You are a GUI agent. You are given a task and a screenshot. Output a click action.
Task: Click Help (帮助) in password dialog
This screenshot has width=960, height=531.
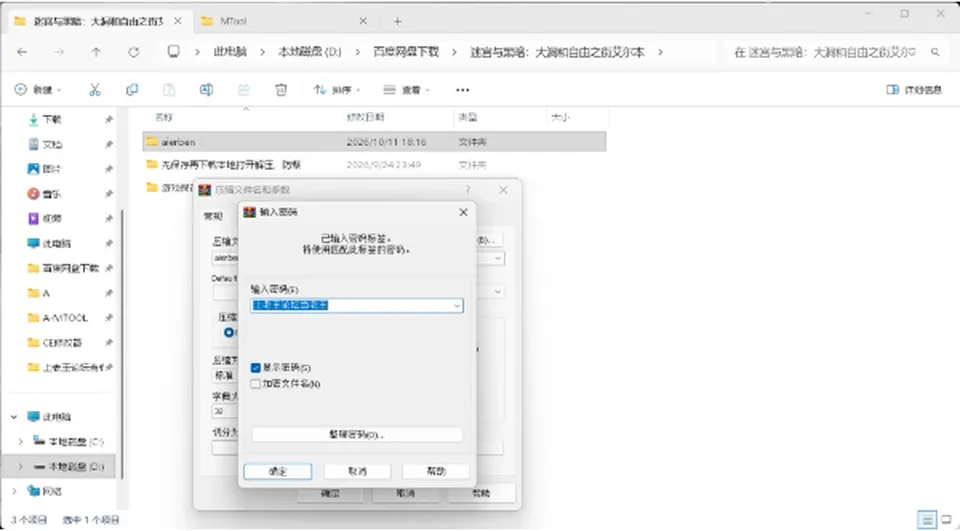coord(436,471)
